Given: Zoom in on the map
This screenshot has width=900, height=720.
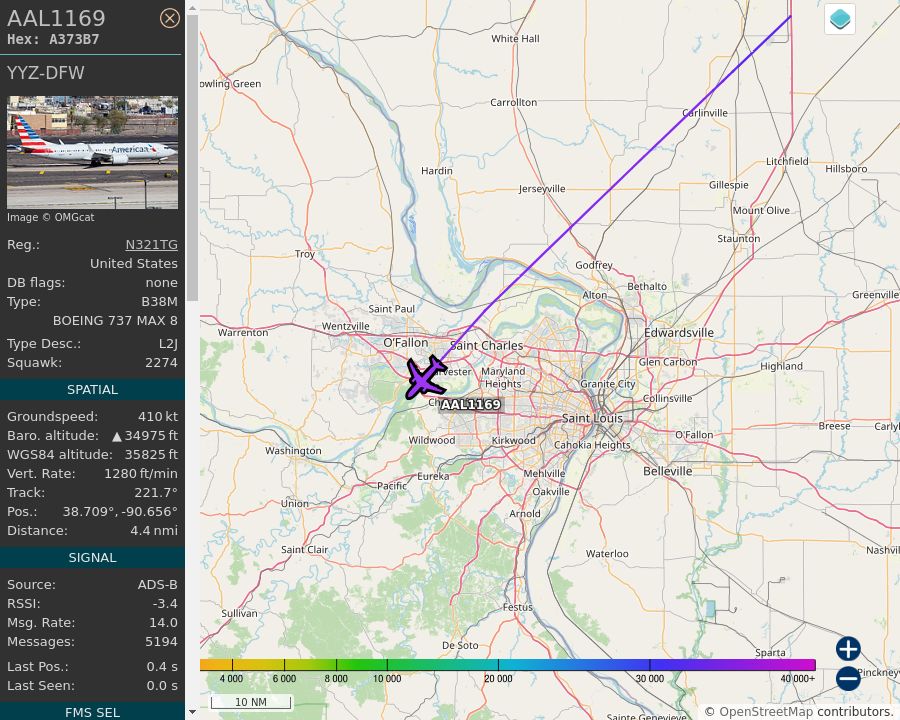Looking at the screenshot, I should (x=848, y=649).
